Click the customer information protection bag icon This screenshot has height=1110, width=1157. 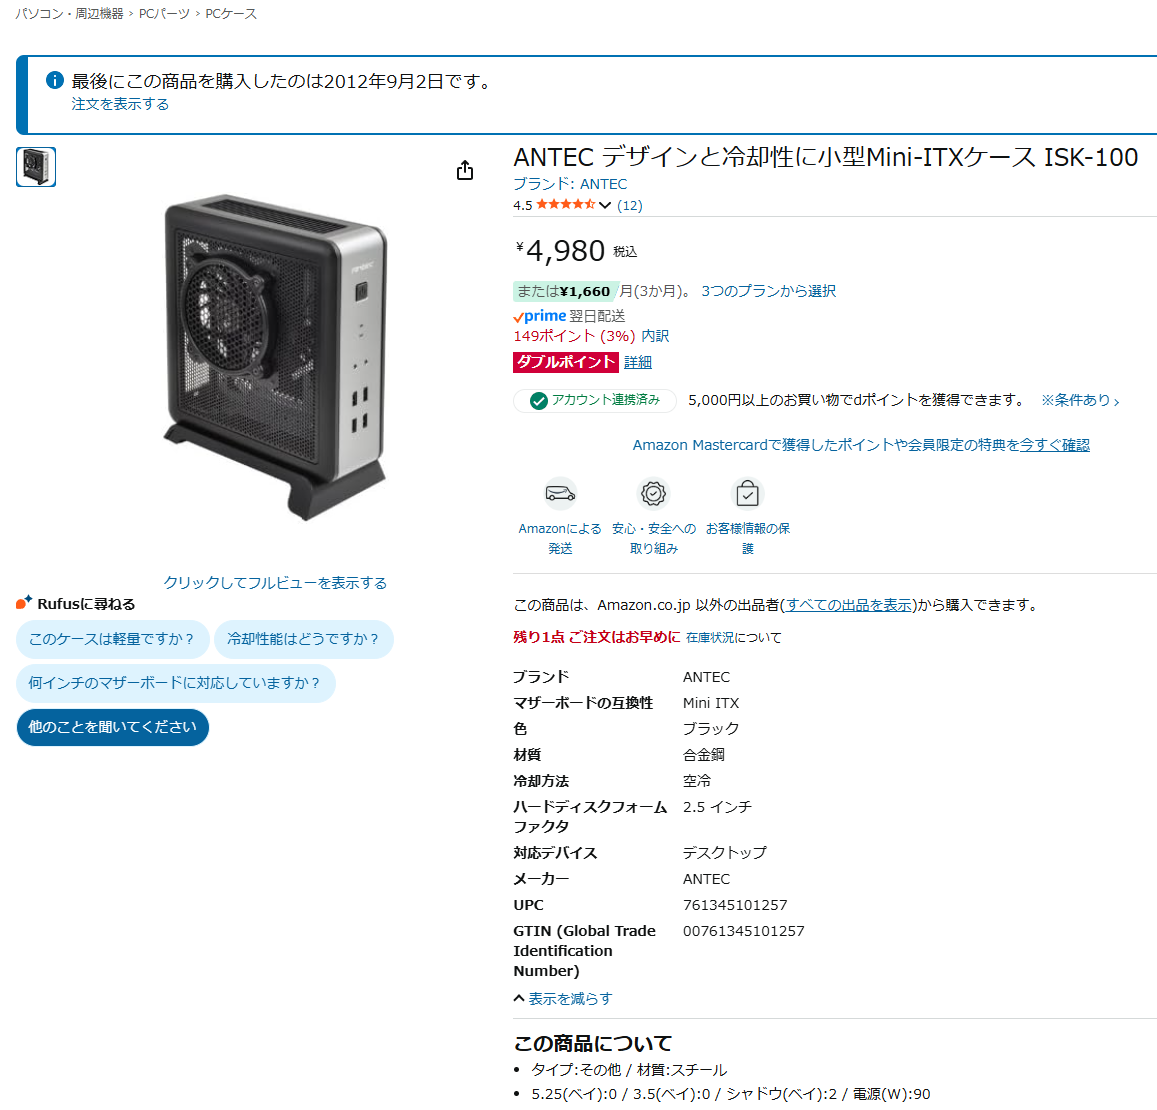[747, 494]
